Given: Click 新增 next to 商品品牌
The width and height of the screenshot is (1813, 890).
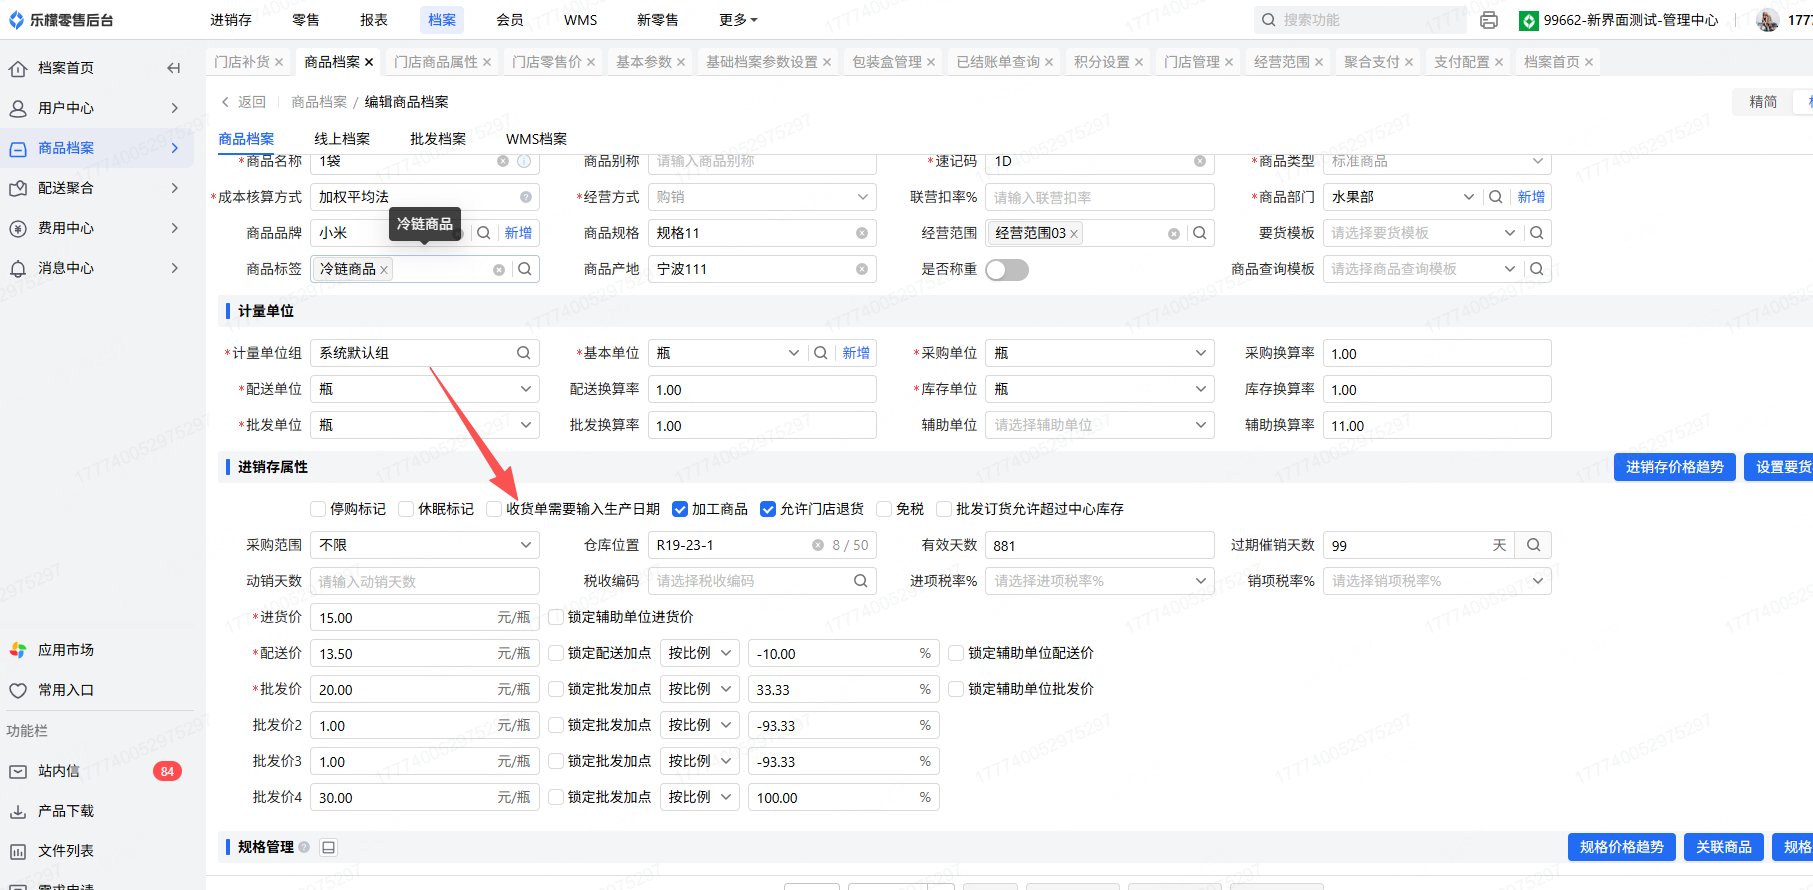Looking at the screenshot, I should pos(518,233).
